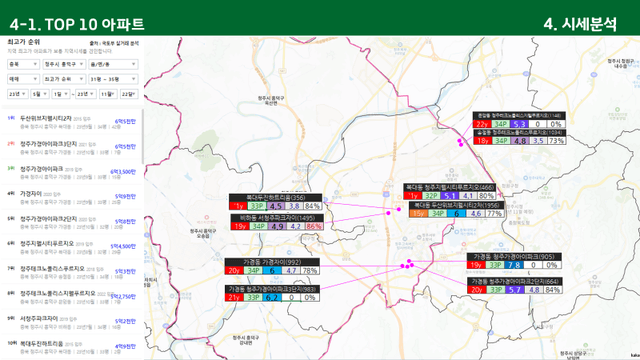Viewport: 640px width, 360px height.
Task: Open the 31평 ~ 35평 size dropdown
Action: point(113,79)
